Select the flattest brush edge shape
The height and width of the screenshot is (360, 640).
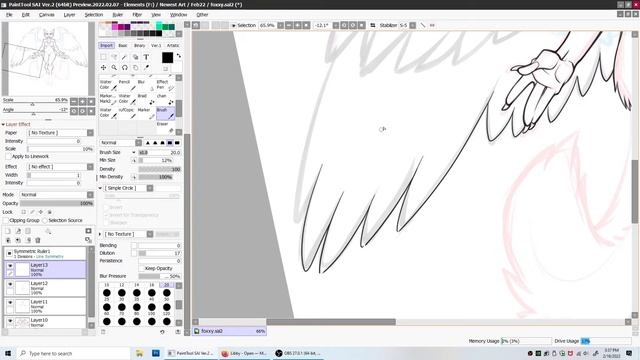pyautogui.click(x=177, y=143)
